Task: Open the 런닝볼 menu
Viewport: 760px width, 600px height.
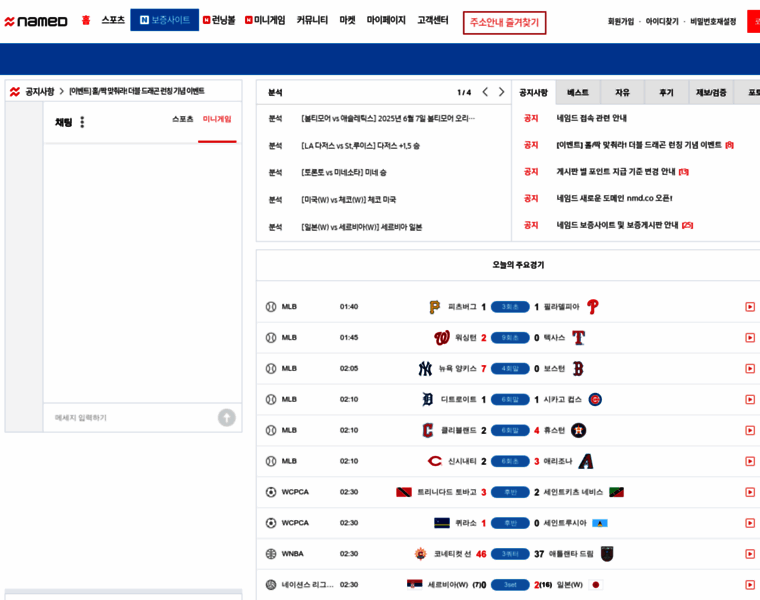Action: (x=219, y=20)
